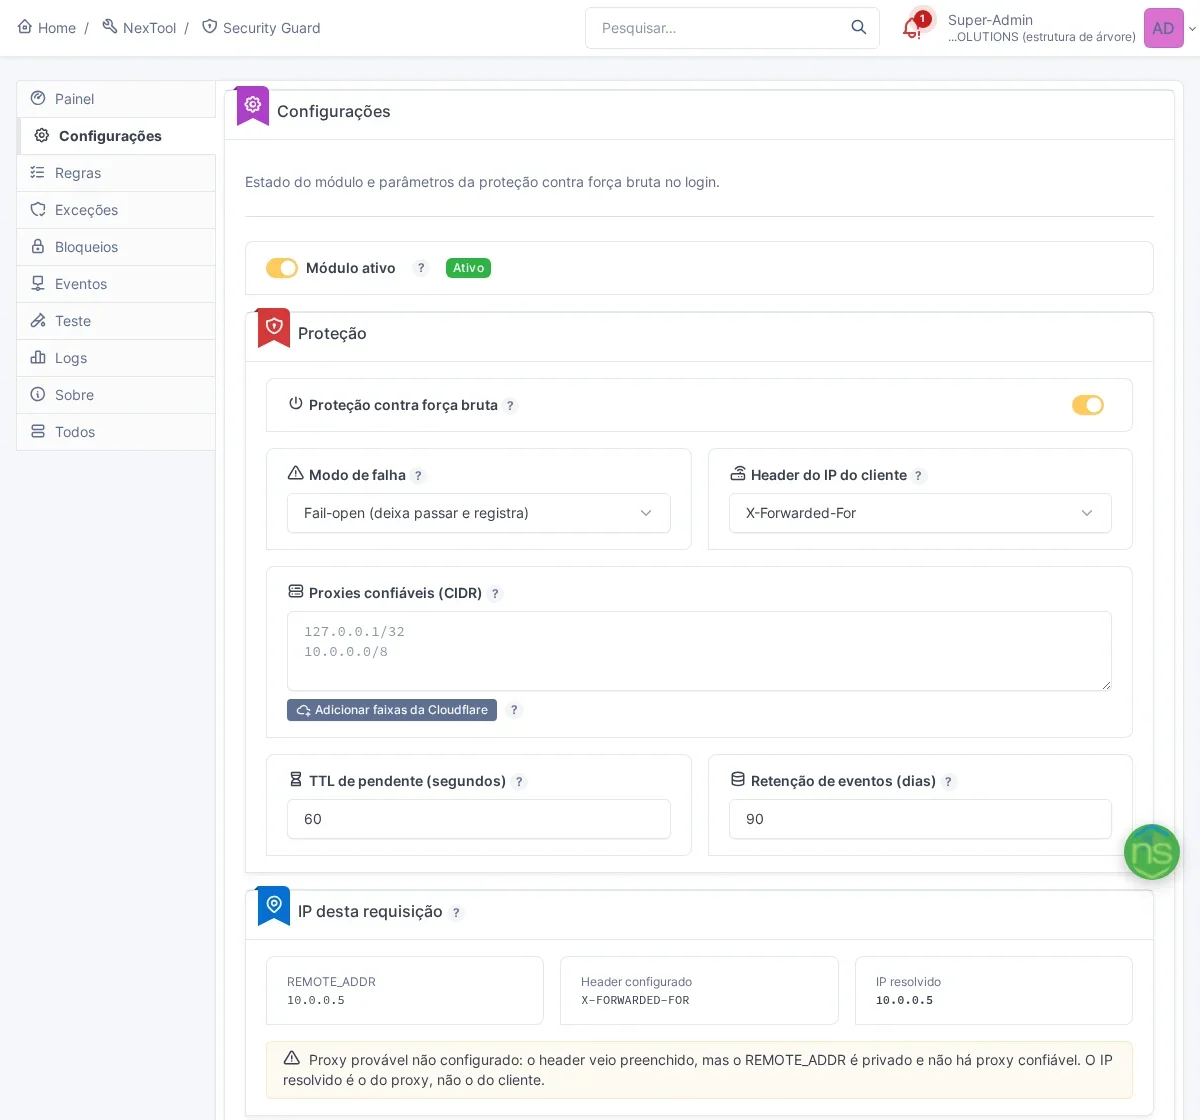1200x1120 pixels.
Task: Click the X-FORWARDED-FOR header configurado value
Action: click(635, 1000)
